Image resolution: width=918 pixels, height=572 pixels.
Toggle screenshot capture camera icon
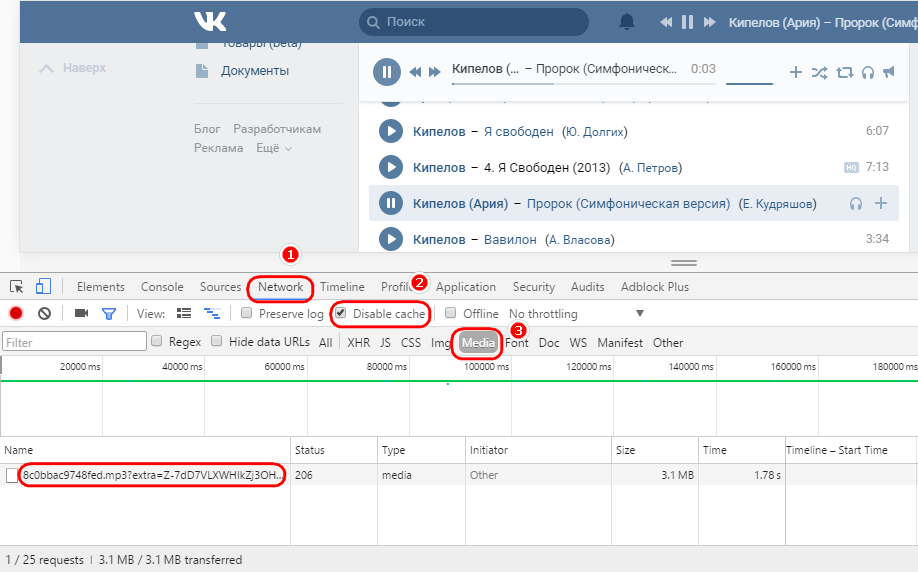[x=81, y=313]
